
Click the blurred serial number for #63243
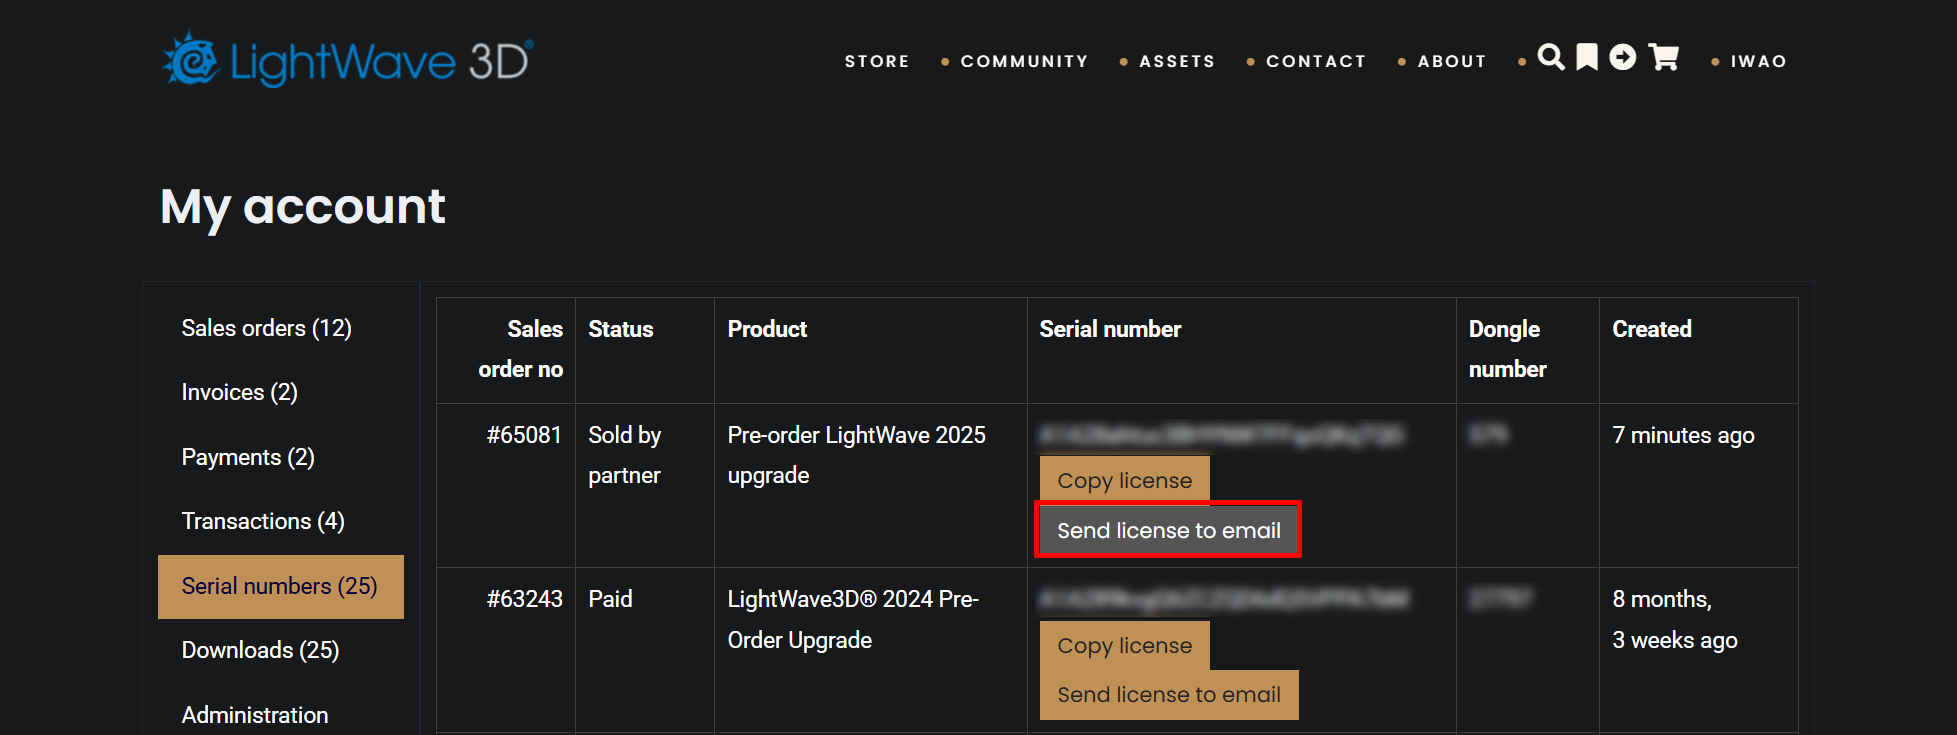(1224, 599)
